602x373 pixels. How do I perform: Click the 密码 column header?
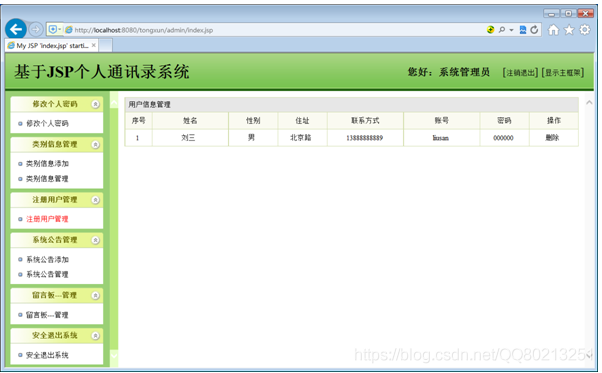coord(504,120)
